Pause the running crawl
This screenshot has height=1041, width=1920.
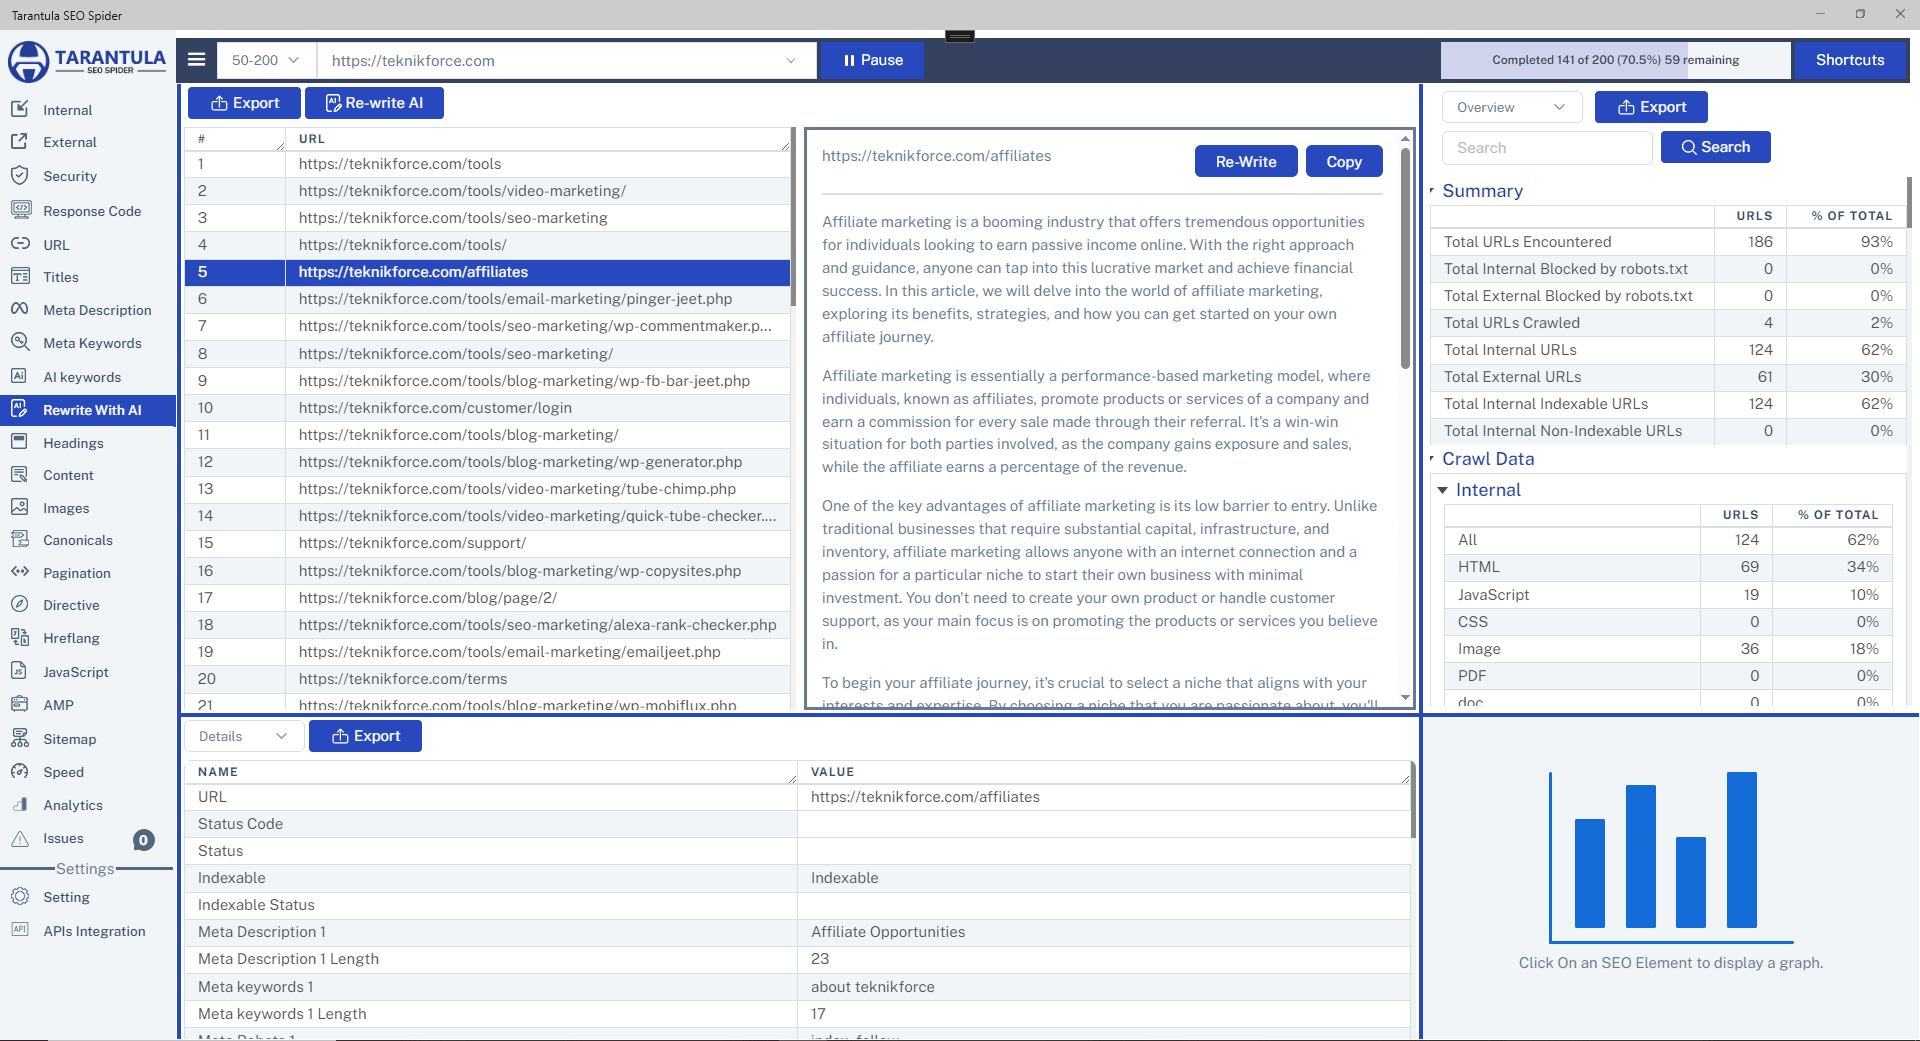[x=872, y=60]
